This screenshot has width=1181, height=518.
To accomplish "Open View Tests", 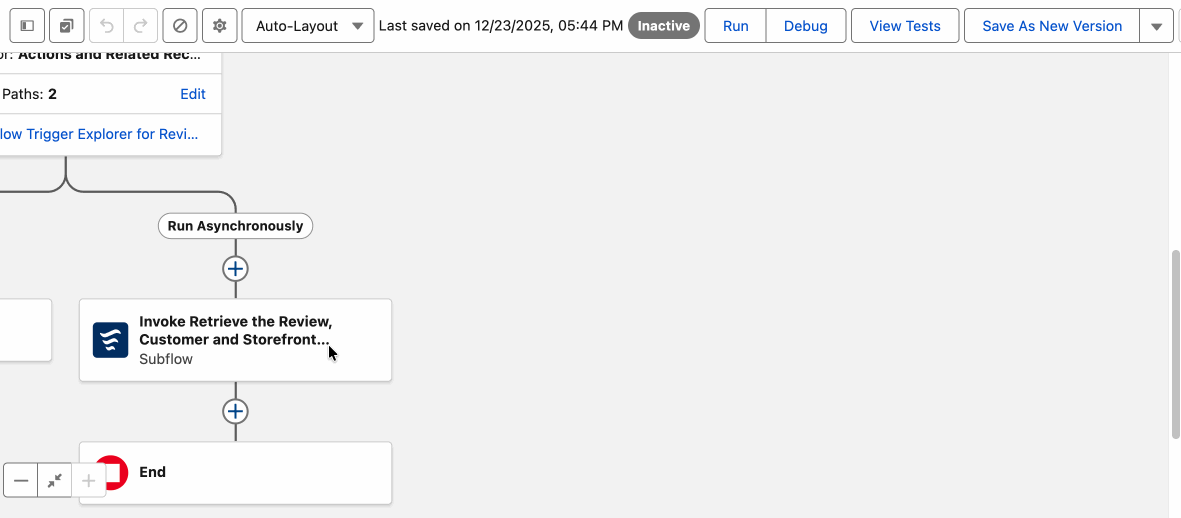I will point(905,26).
